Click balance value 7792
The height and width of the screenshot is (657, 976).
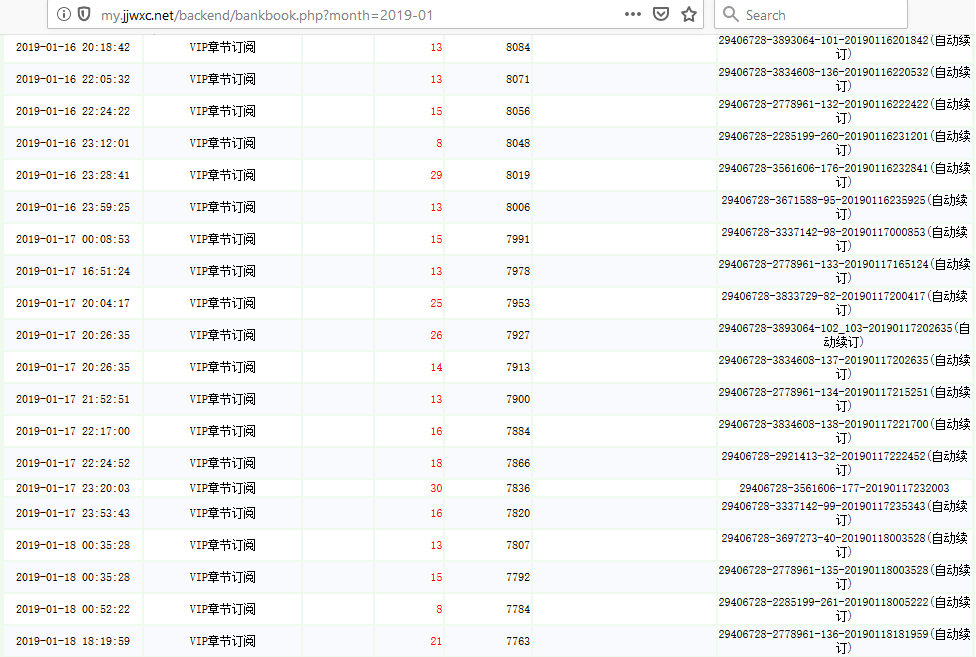[518, 577]
